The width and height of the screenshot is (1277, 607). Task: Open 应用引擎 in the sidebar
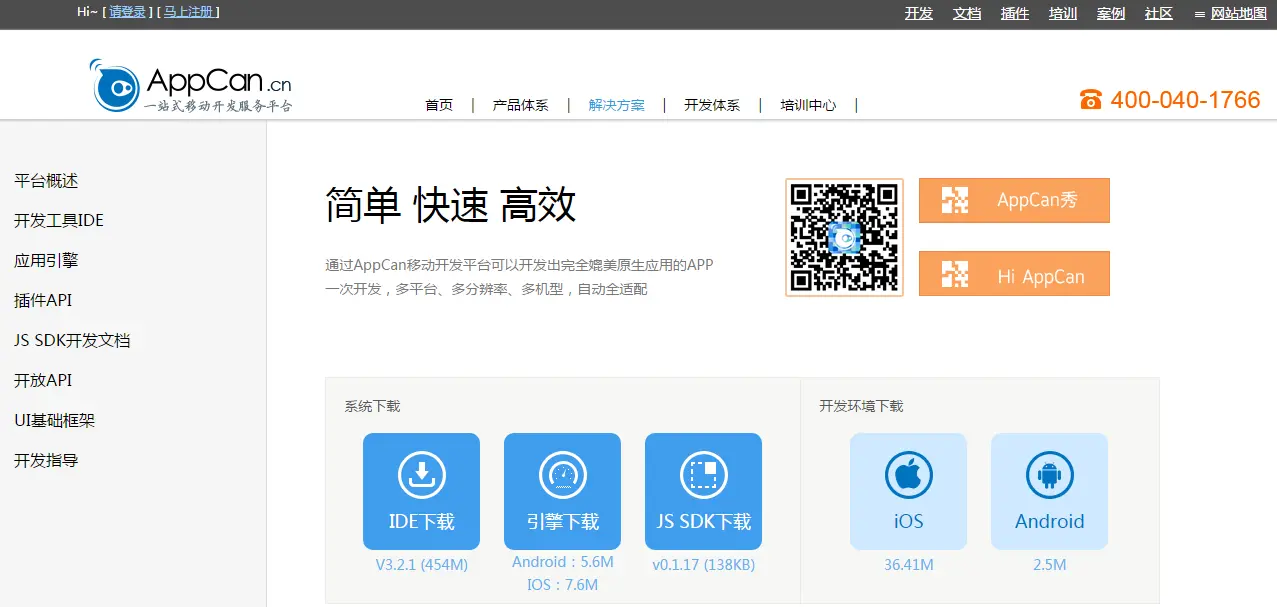[x=46, y=261]
